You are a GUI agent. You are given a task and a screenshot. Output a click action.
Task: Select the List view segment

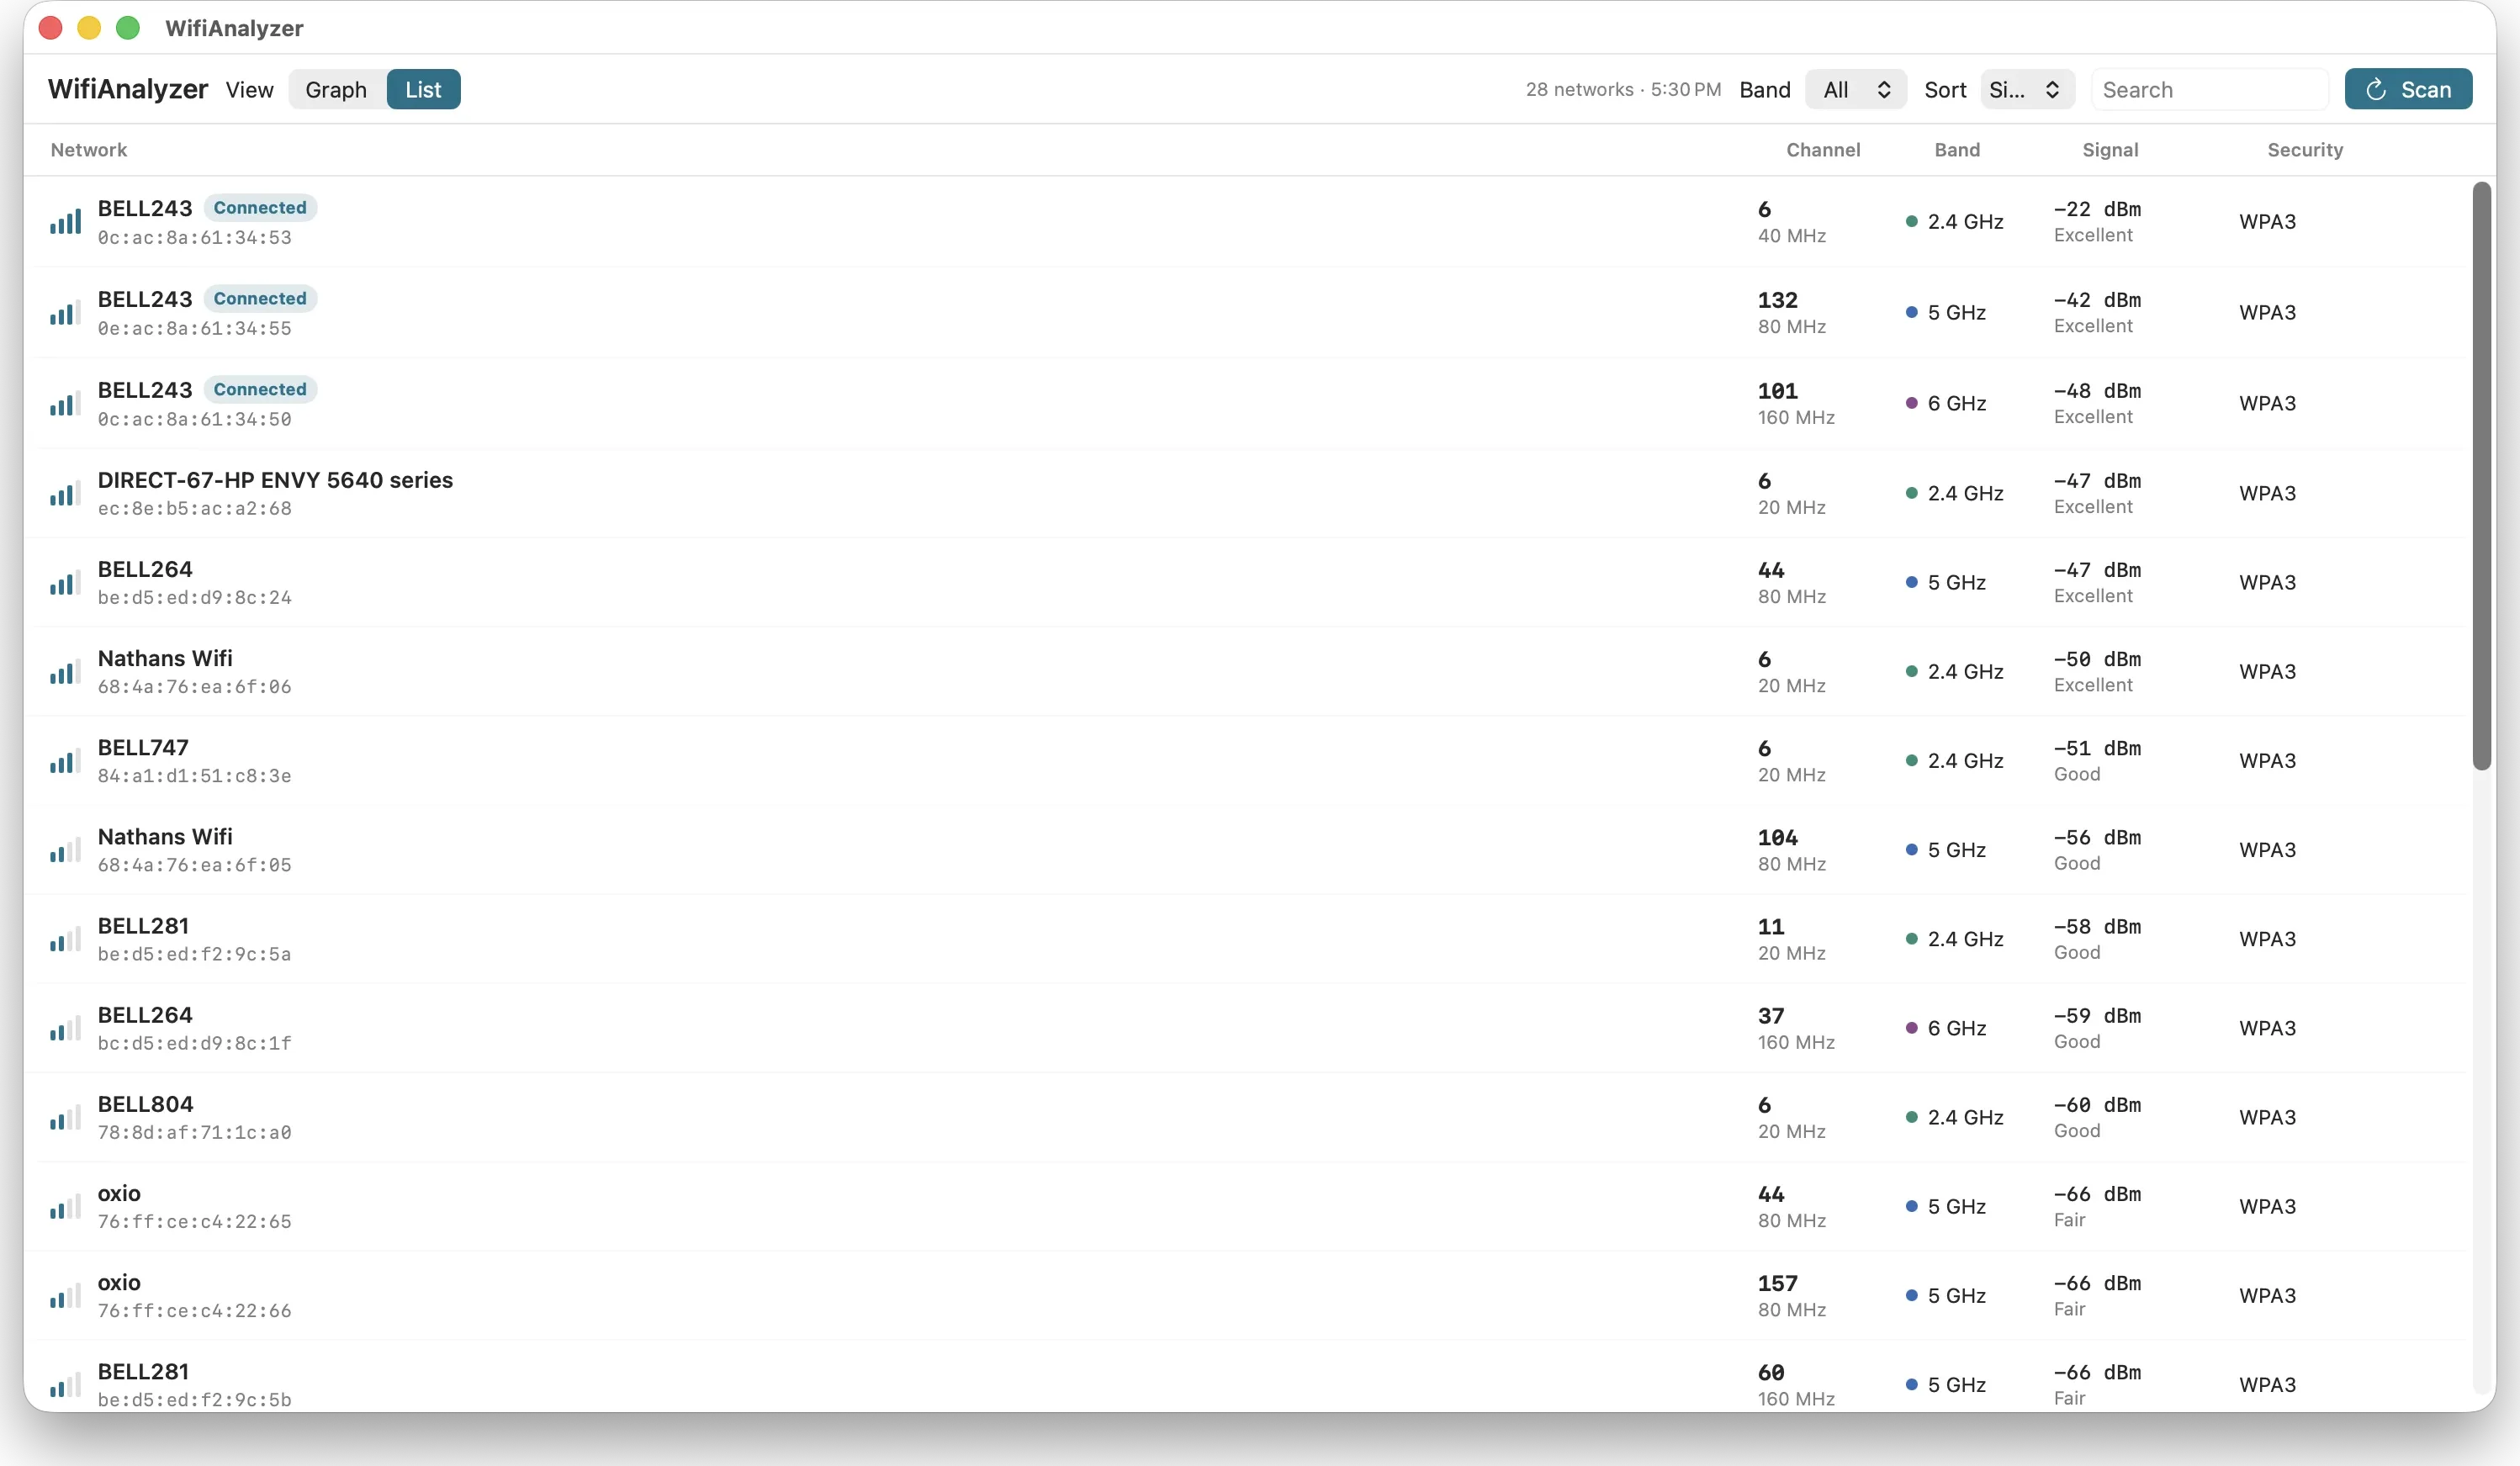(423, 90)
